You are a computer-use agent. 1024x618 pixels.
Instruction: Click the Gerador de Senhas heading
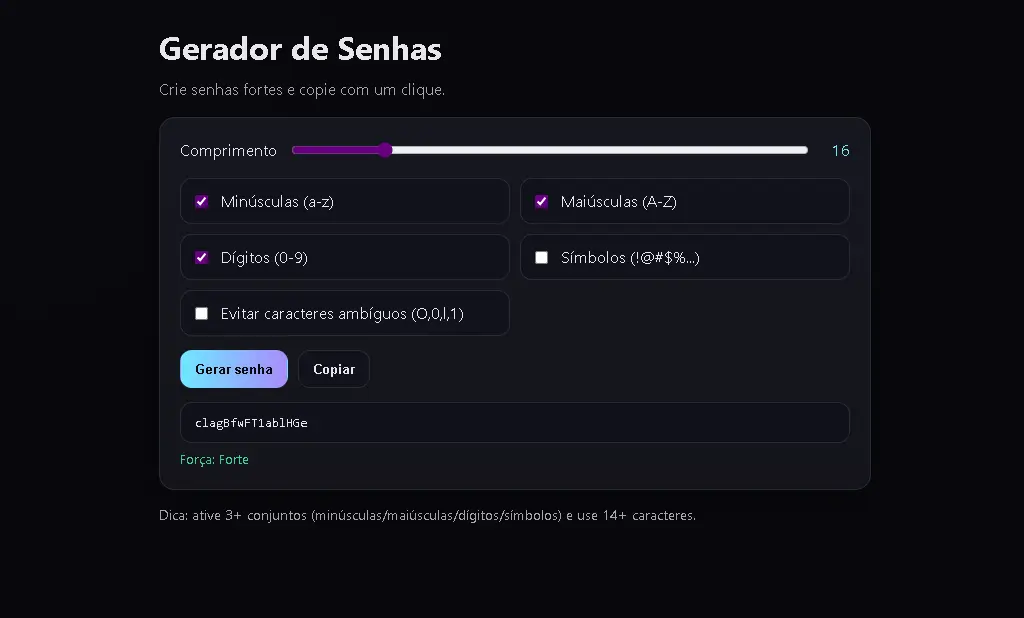tap(300, 48)
